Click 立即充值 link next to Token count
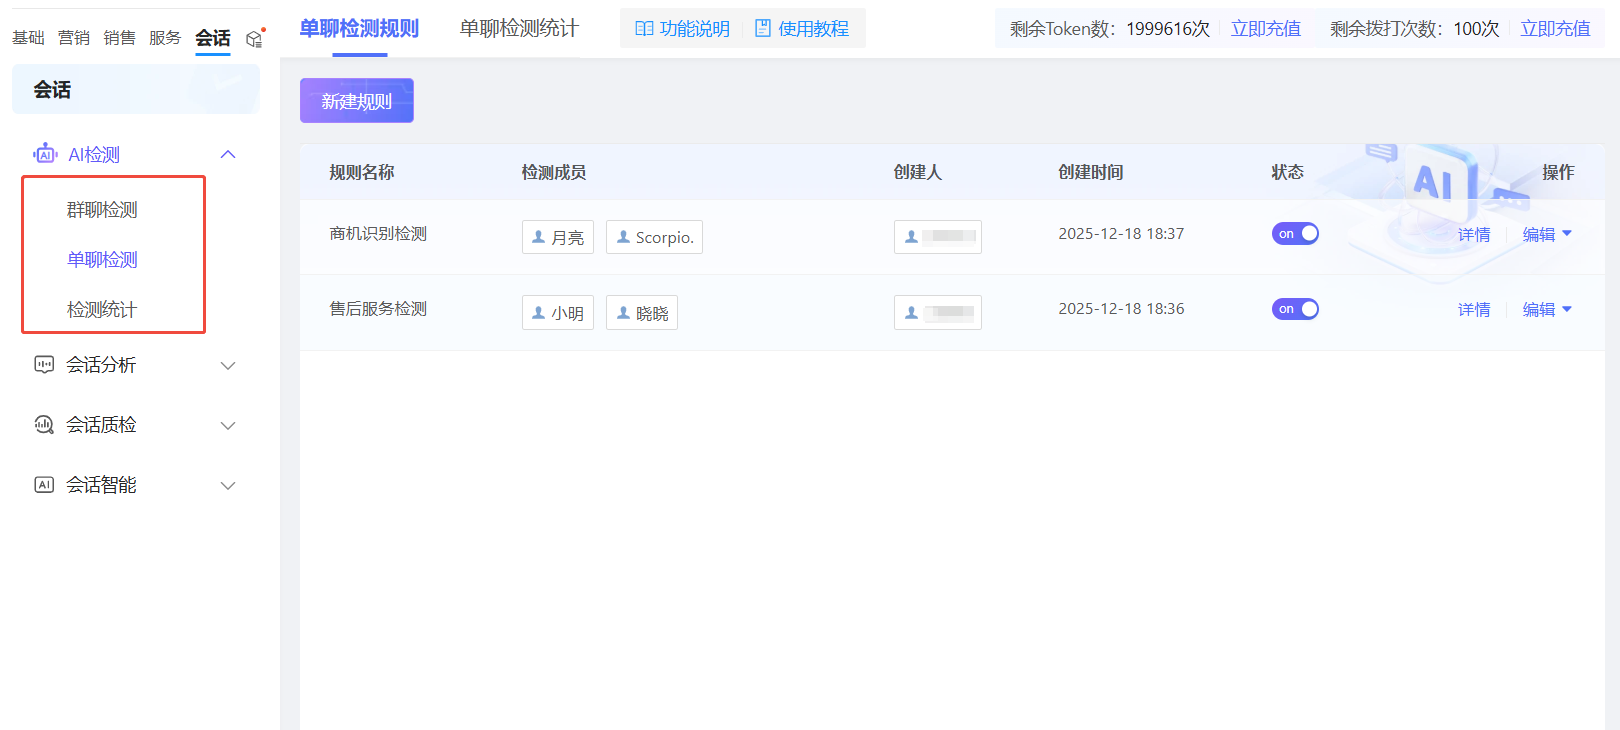This screenshot has width=1620, height=730. click(1265, 29)
